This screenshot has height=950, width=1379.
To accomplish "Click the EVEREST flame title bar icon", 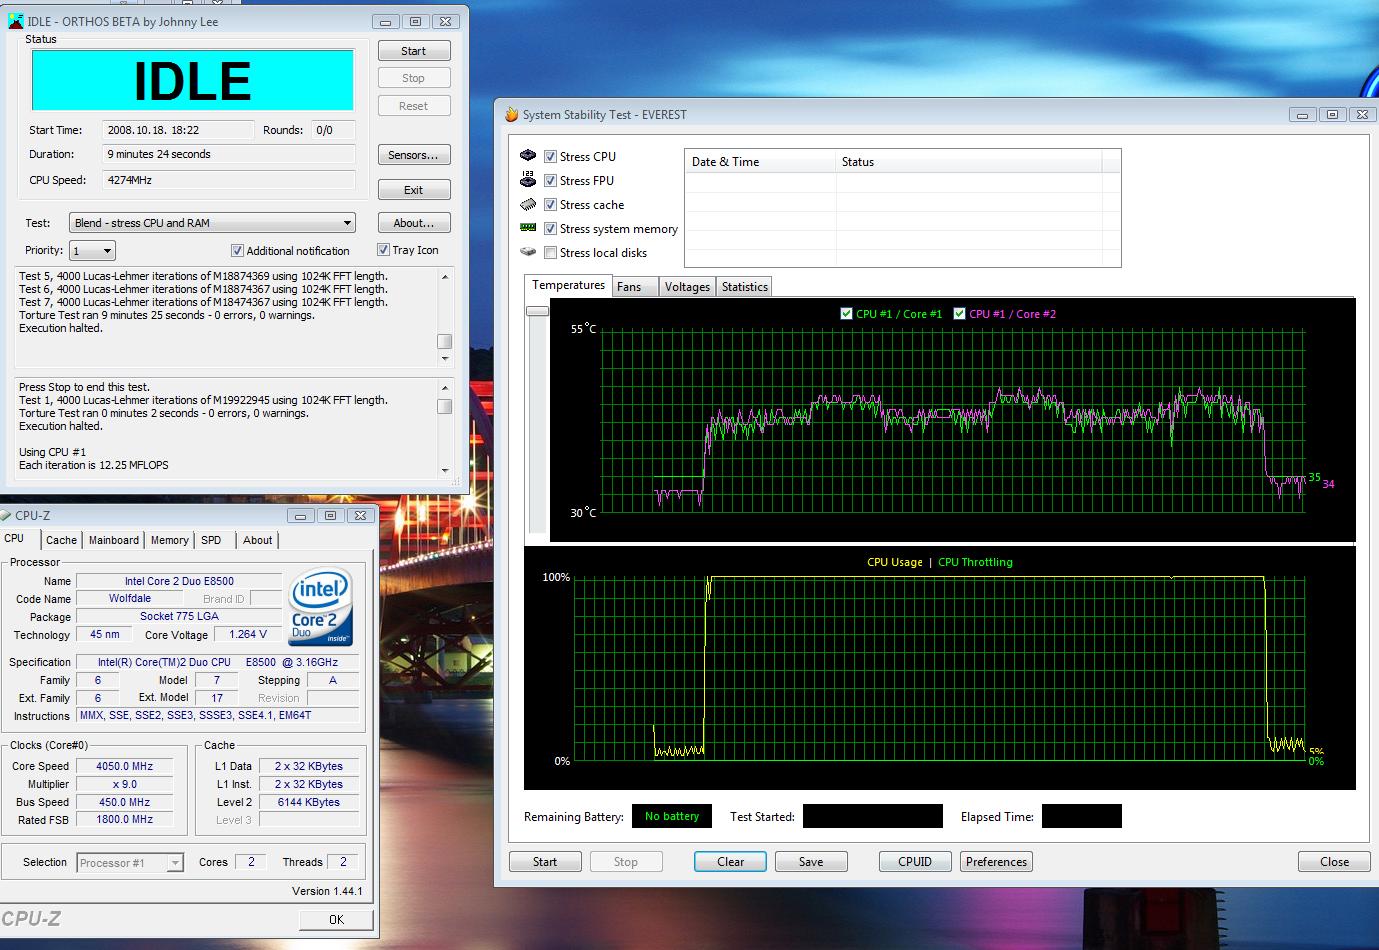I will [x=511, y=115].
